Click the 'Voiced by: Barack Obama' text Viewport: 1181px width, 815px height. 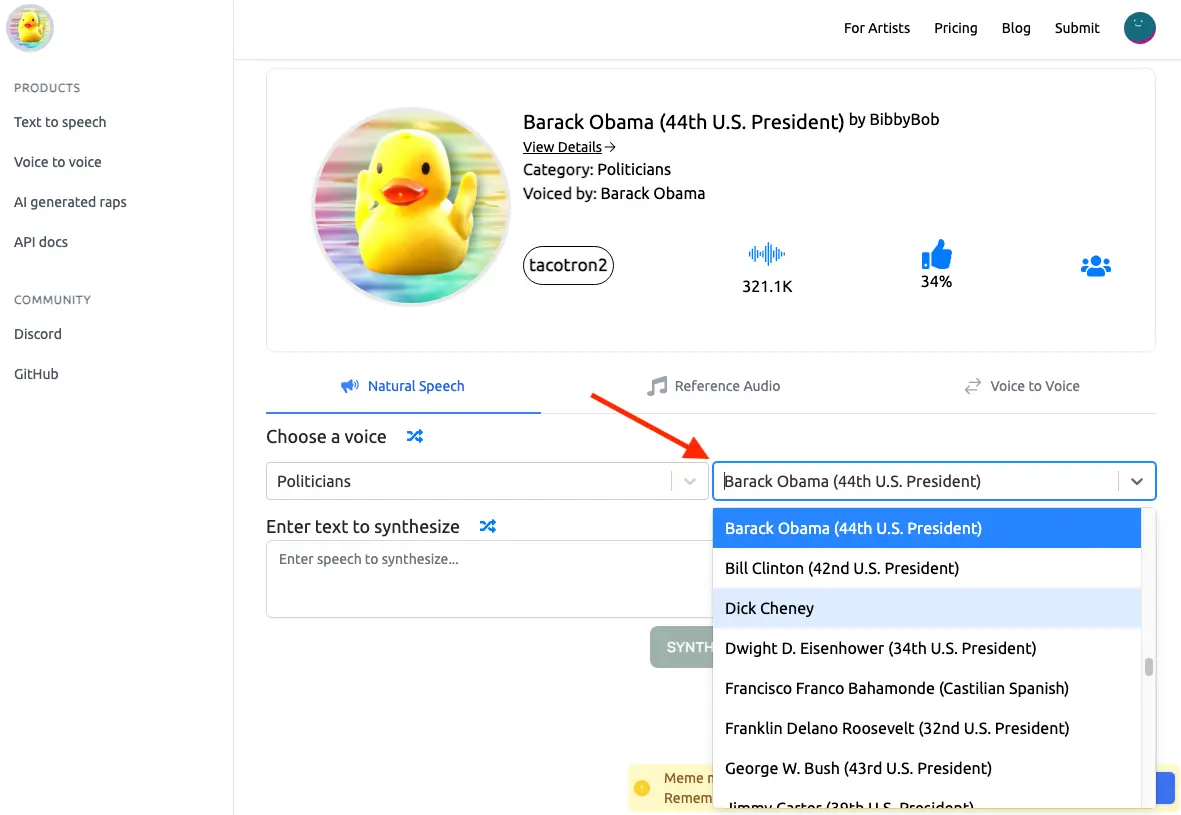[x=614, y=194]
